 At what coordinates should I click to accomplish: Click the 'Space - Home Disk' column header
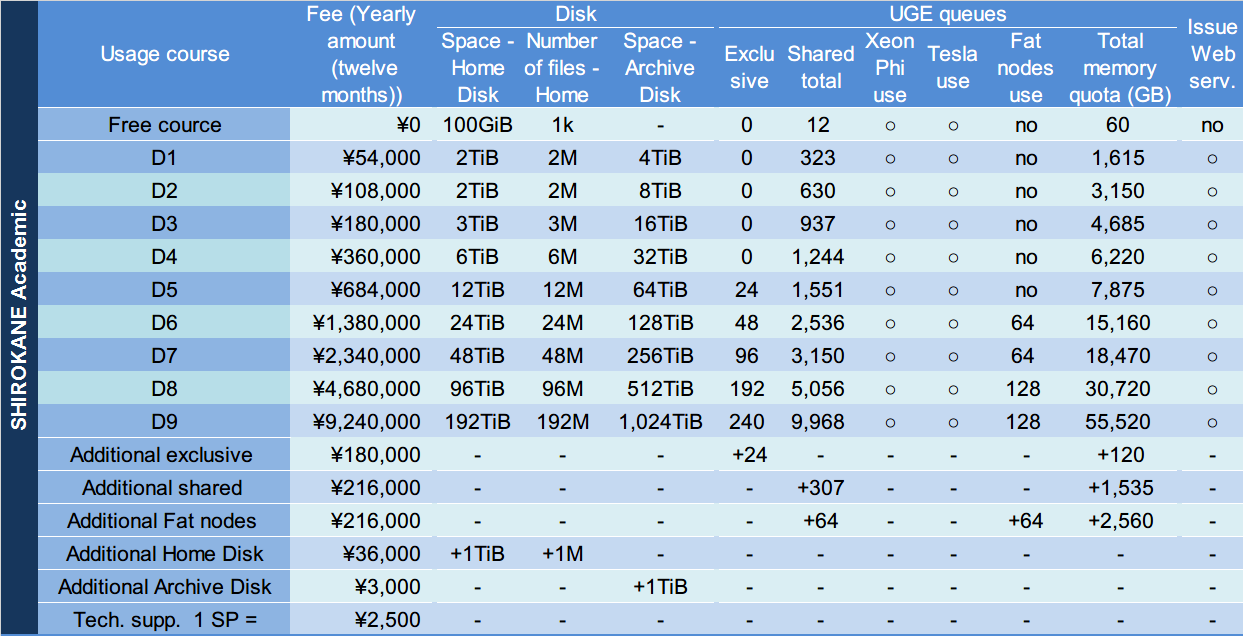click(x=477, y=68)
